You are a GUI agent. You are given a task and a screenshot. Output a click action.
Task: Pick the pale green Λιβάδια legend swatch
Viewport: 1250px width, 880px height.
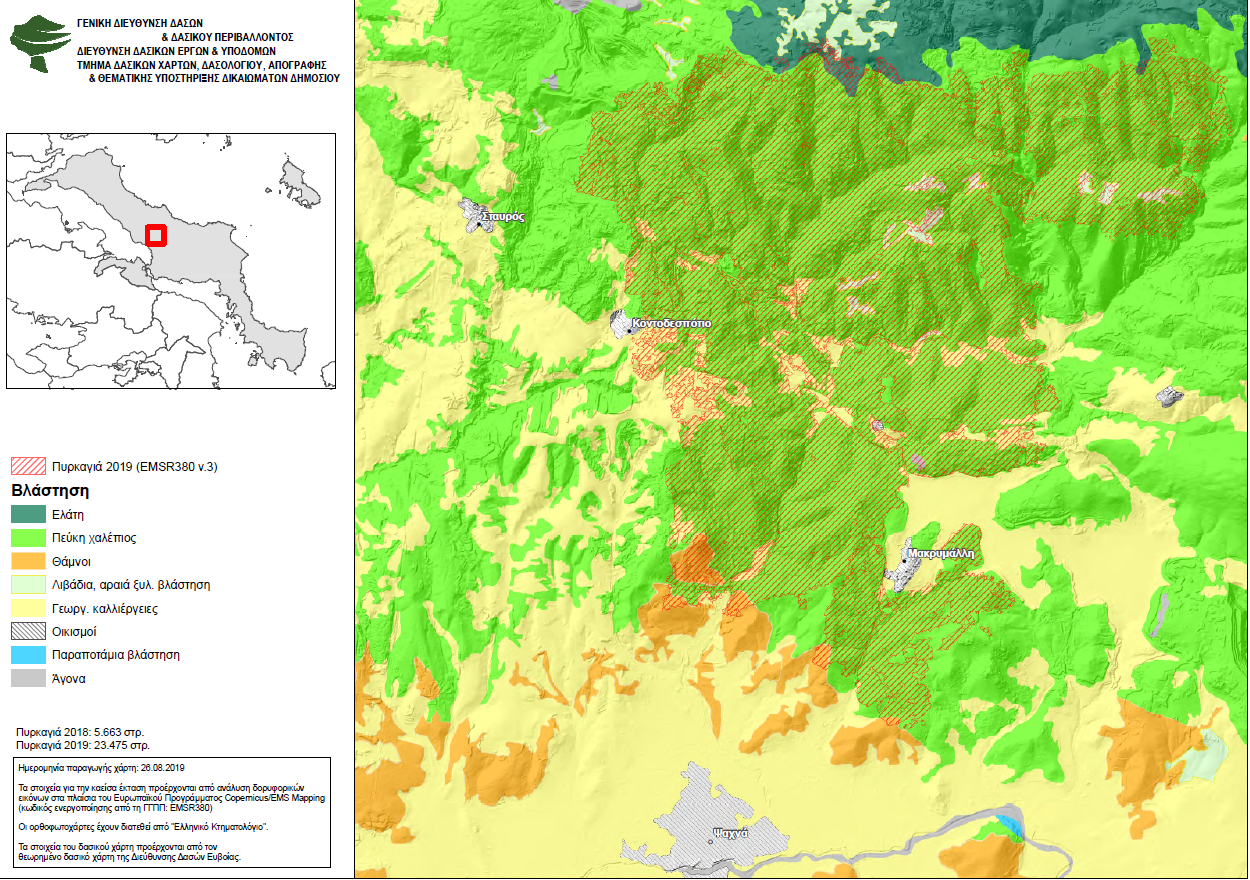(28, 585)
